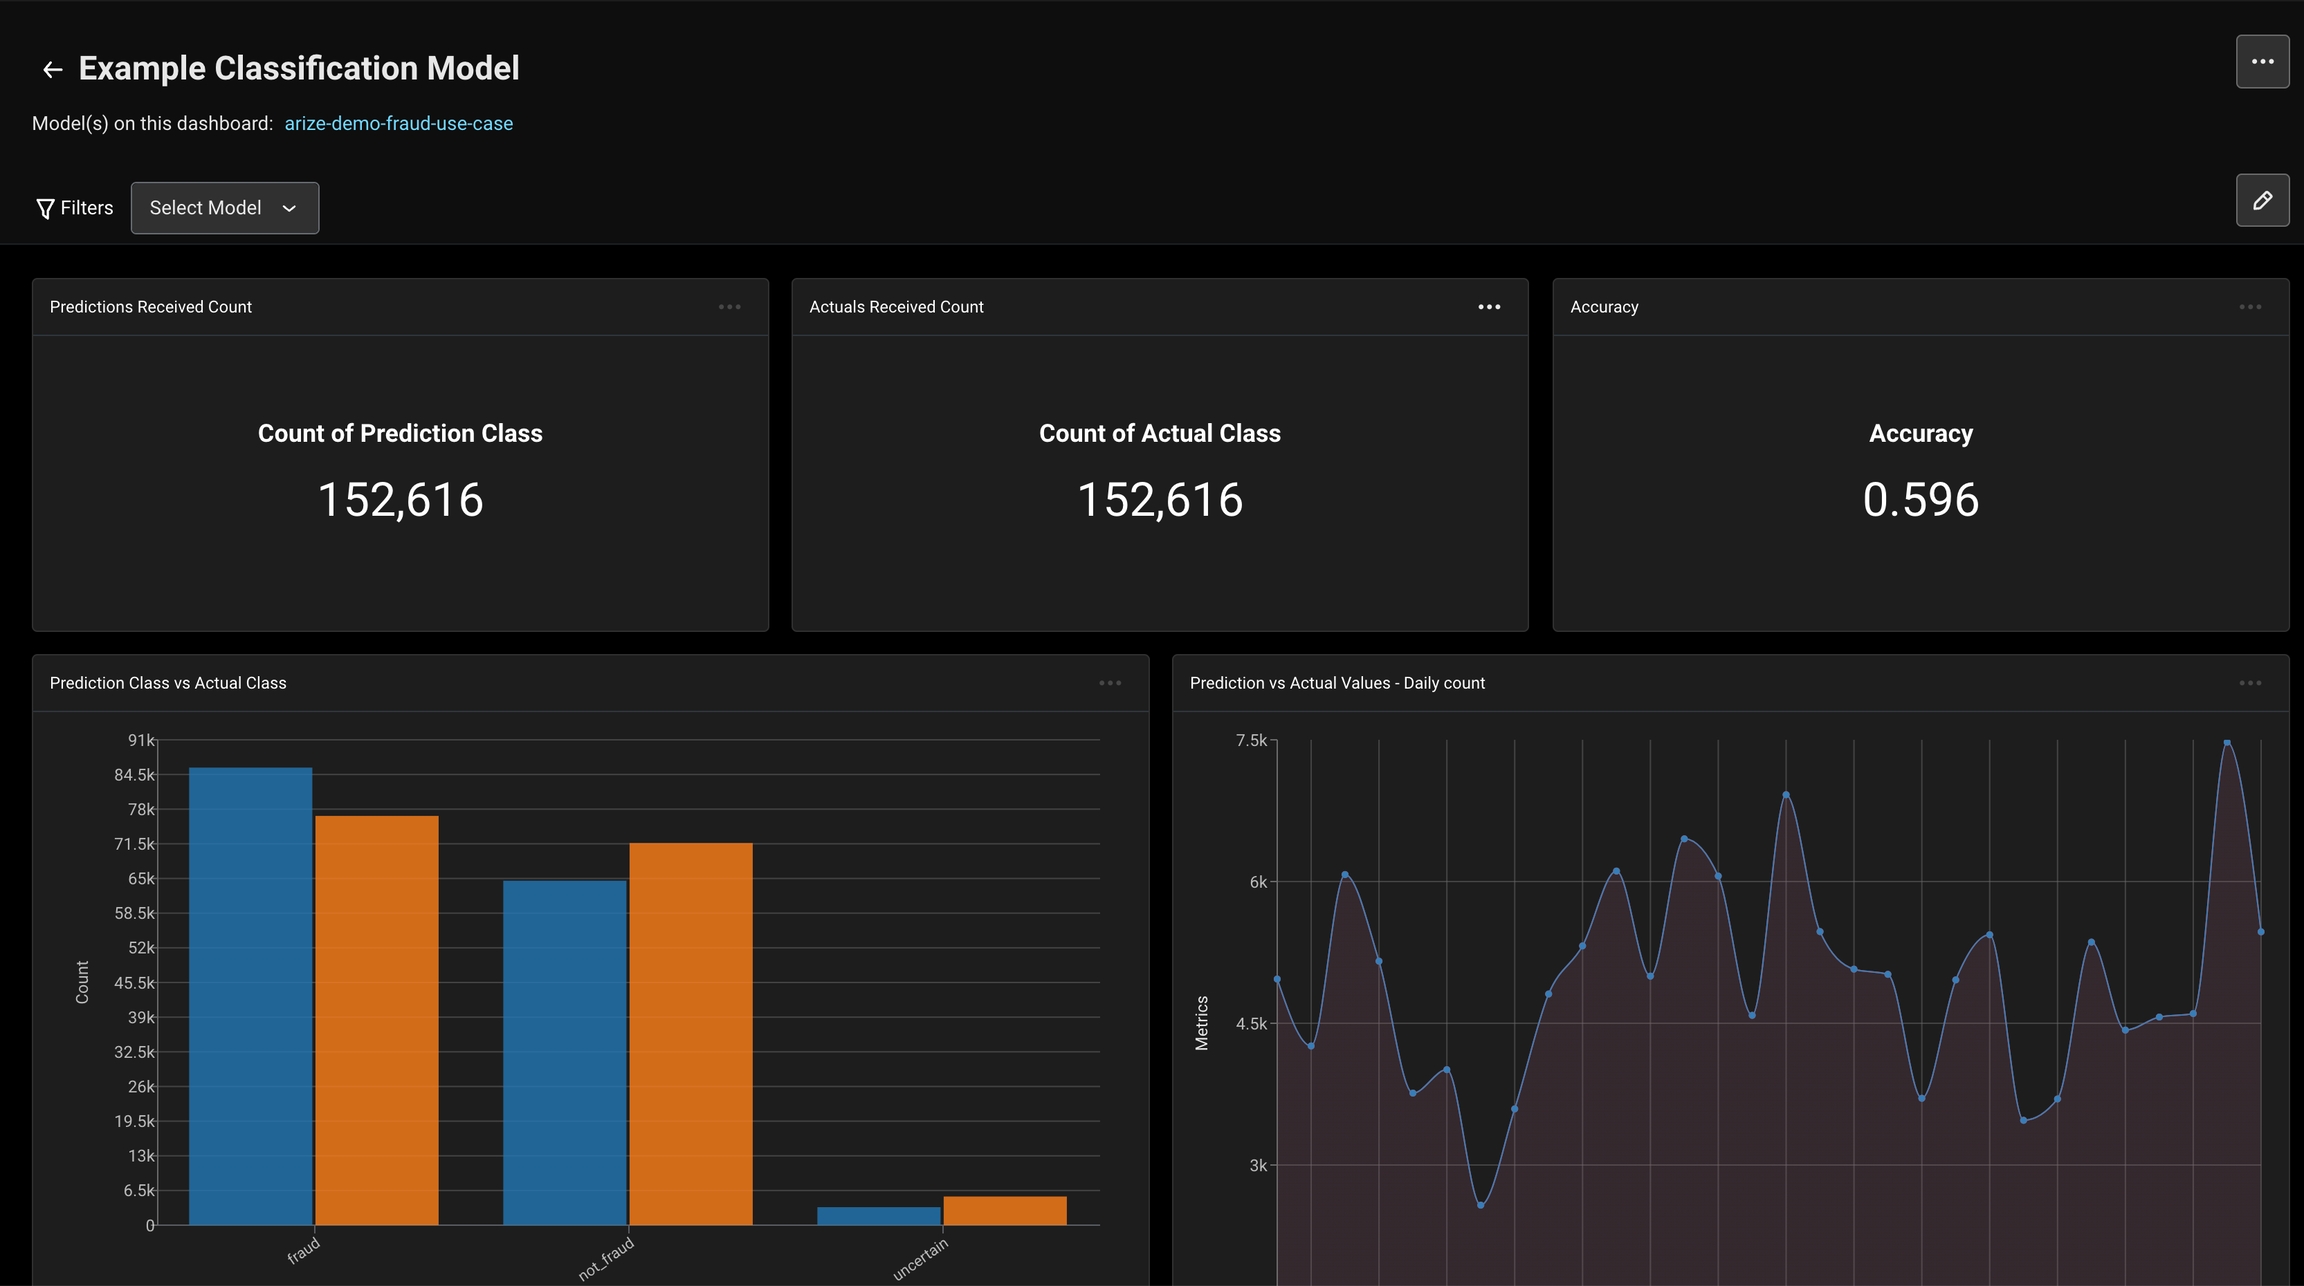
Task: Click the pencil edit dashboard icon
Action: (x=2262, y=201)
